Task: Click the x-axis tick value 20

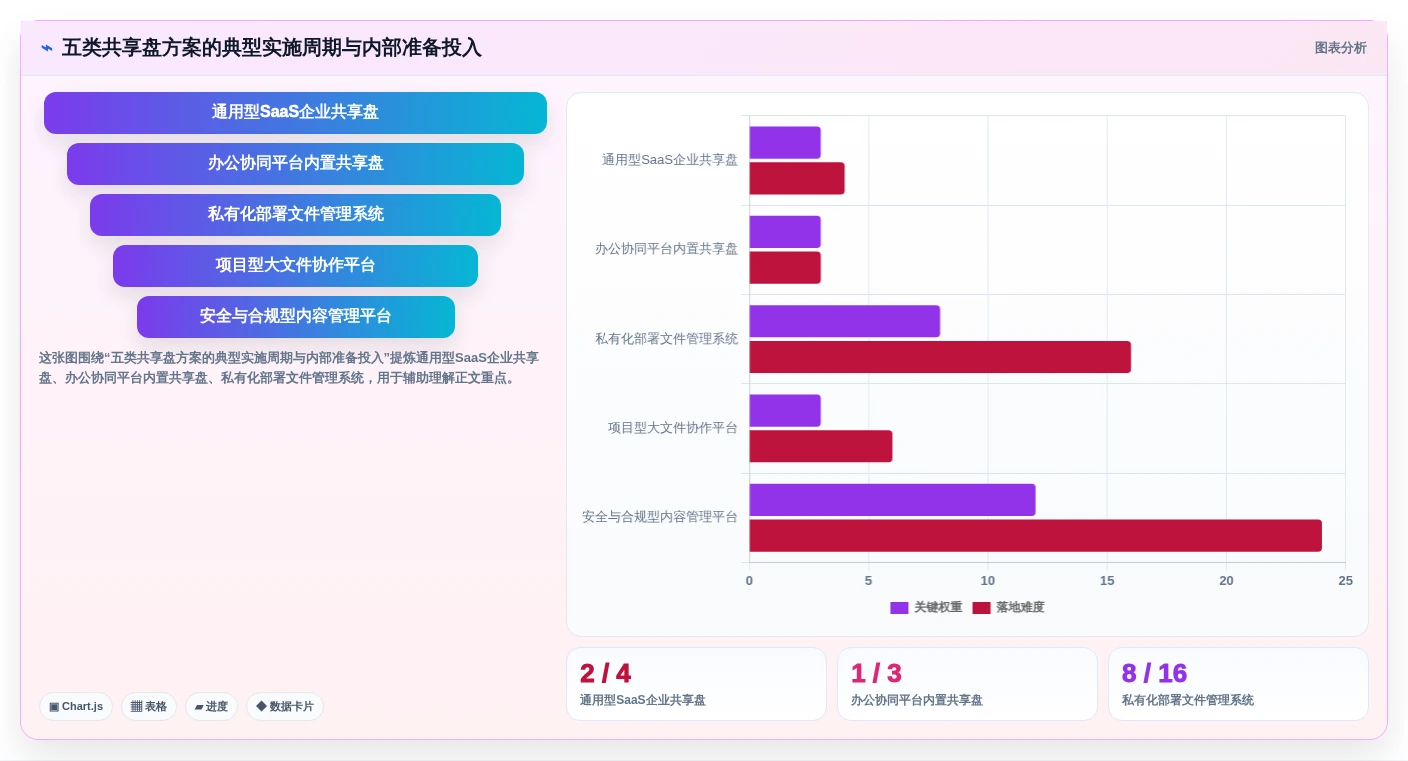Action: [x=1226, y=581]
